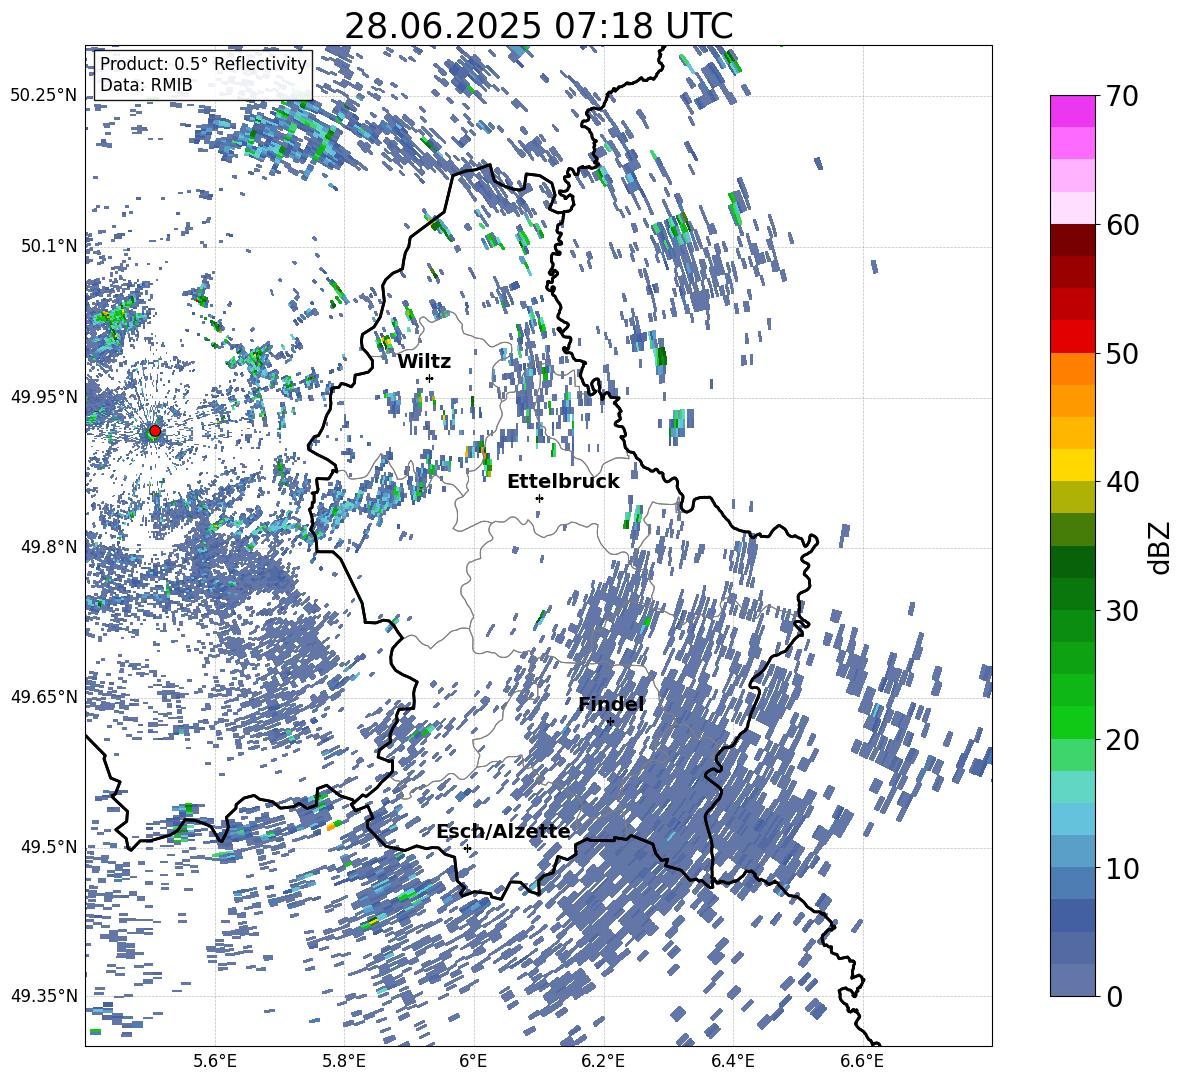Click the 5.8°E longitude label
This screenshot has height=1081, width=1184.
point(344,1061)
